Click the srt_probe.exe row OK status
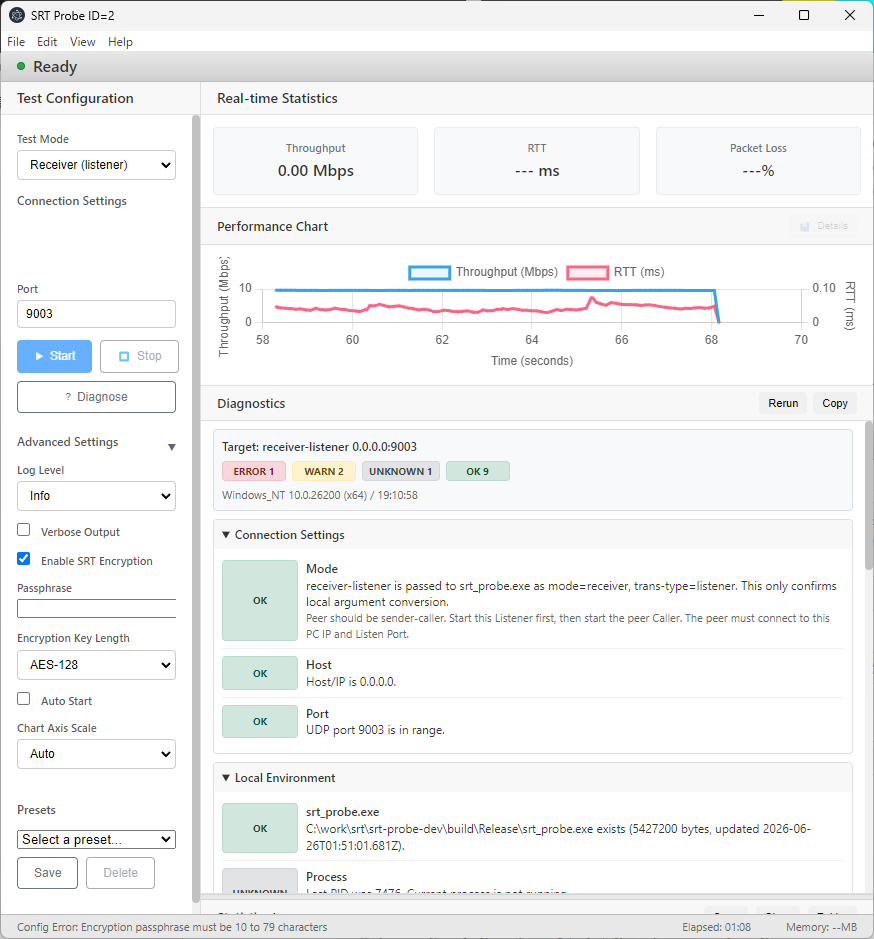The width and height of the screenshot is (874, 939). 260,829
